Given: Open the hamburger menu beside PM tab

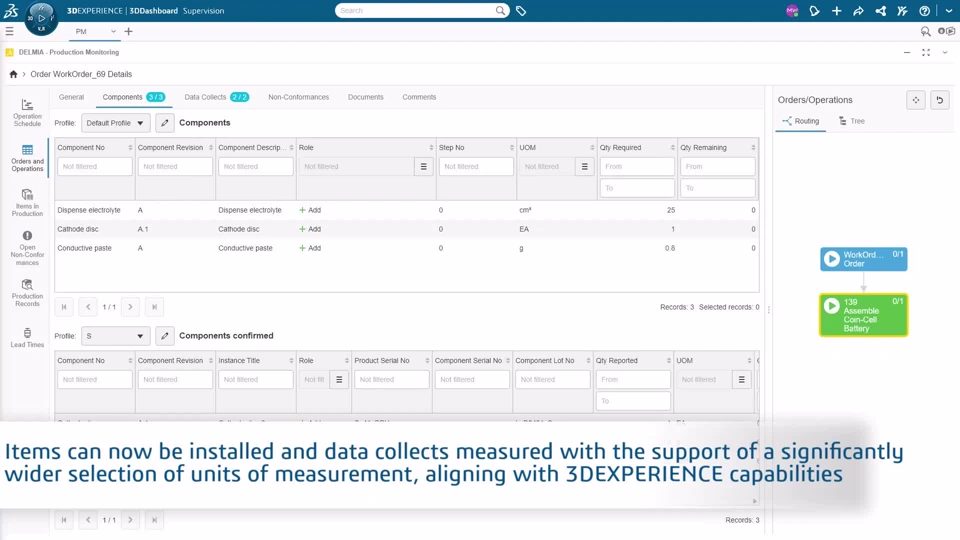Looking at the screenshot, I should [x=9, y=31].
